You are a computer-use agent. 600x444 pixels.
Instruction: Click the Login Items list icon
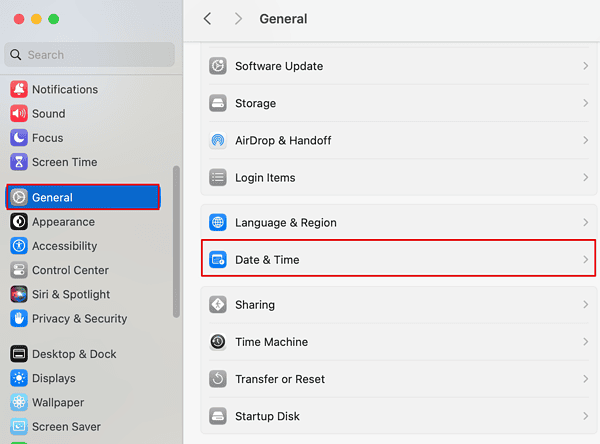[x=218, y=178]
